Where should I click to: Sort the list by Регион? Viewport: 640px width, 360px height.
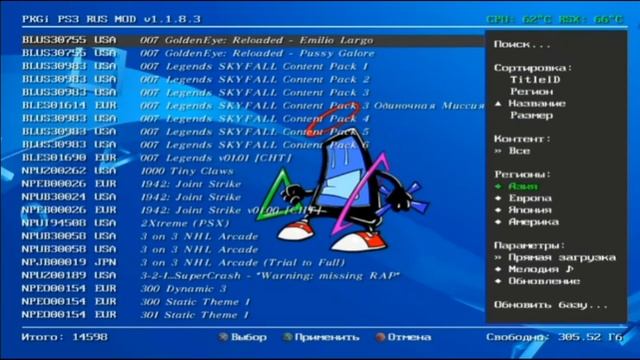tap(531, 91)
